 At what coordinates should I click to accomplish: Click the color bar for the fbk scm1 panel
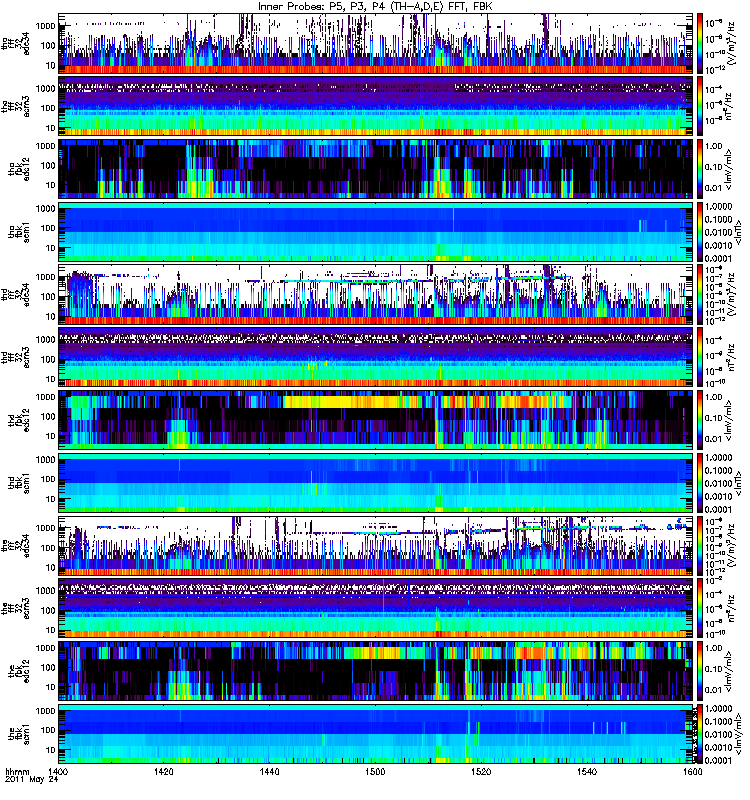point(700,734)
